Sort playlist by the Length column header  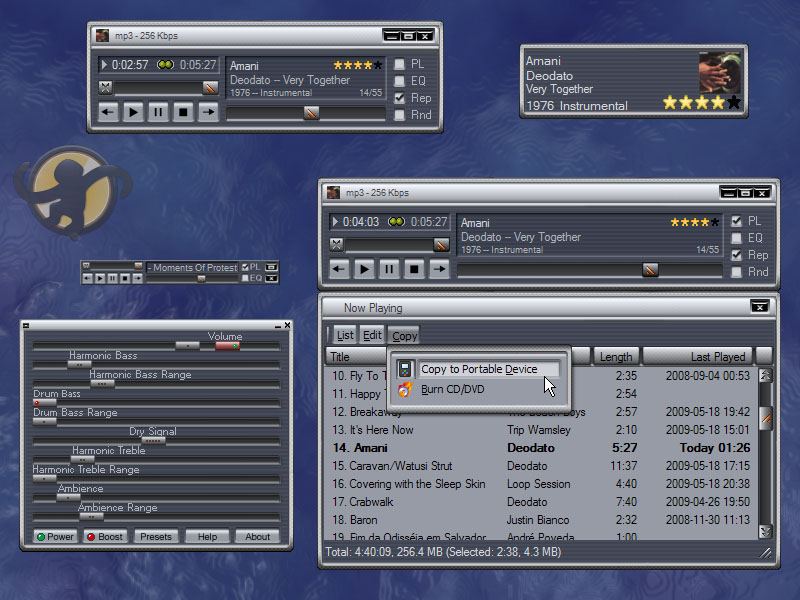tap(616, 357)
